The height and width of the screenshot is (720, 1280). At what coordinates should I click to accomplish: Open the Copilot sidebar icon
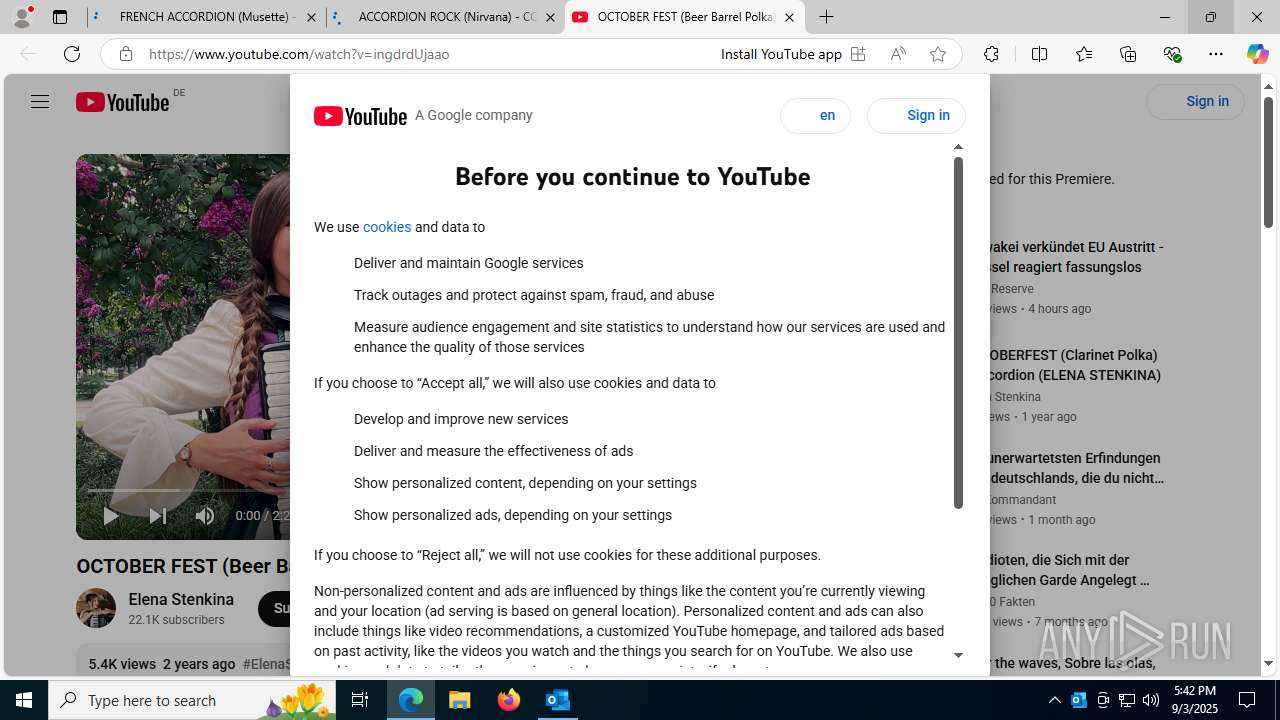point(1257,54)
